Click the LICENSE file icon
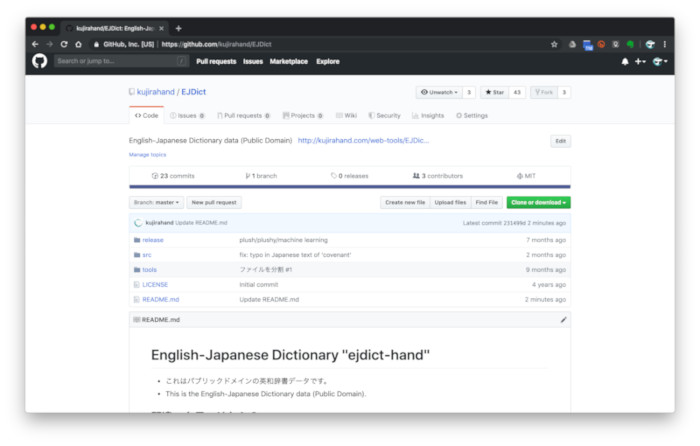 click(137, 284)
